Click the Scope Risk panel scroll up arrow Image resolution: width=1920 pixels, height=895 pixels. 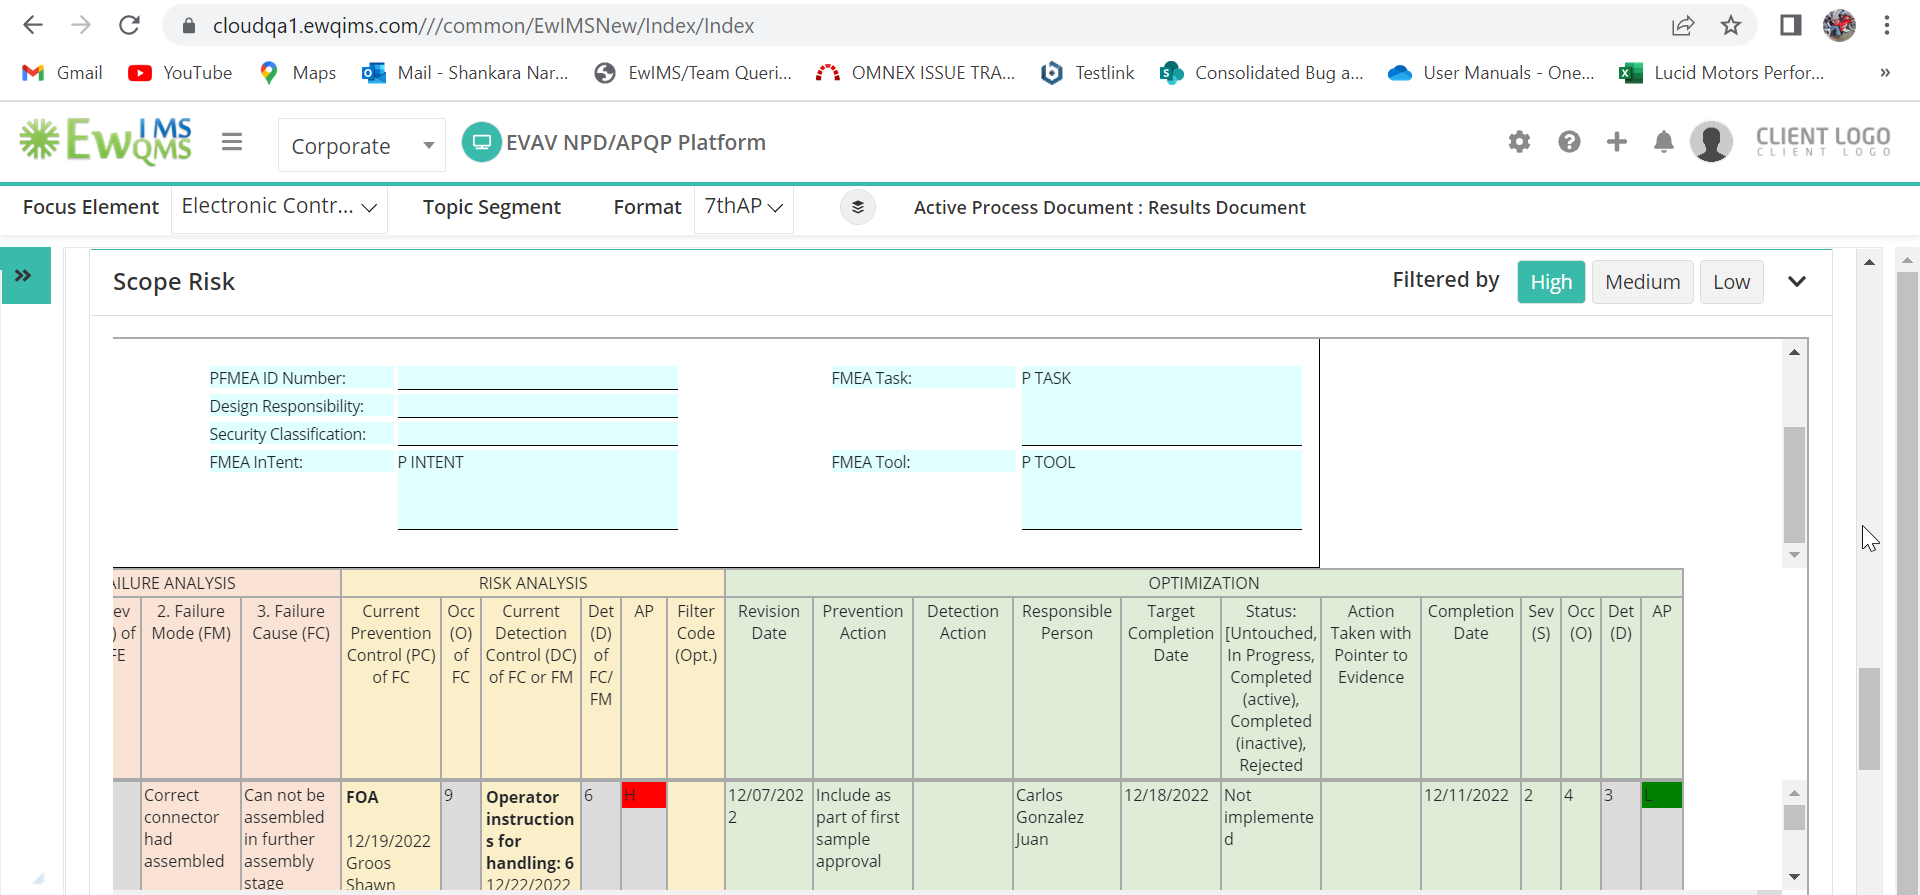point(1869,262)
